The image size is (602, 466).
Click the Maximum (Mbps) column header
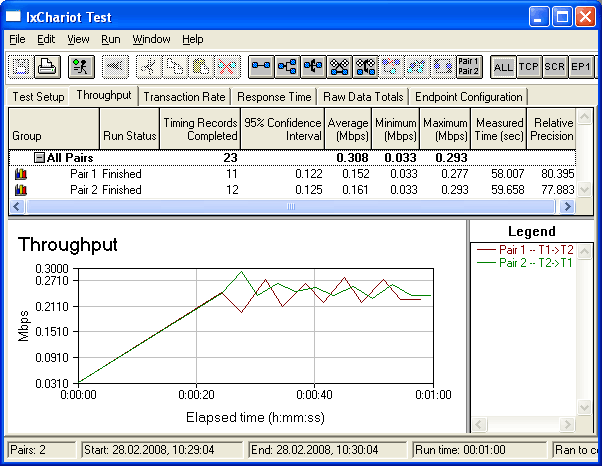445,129
